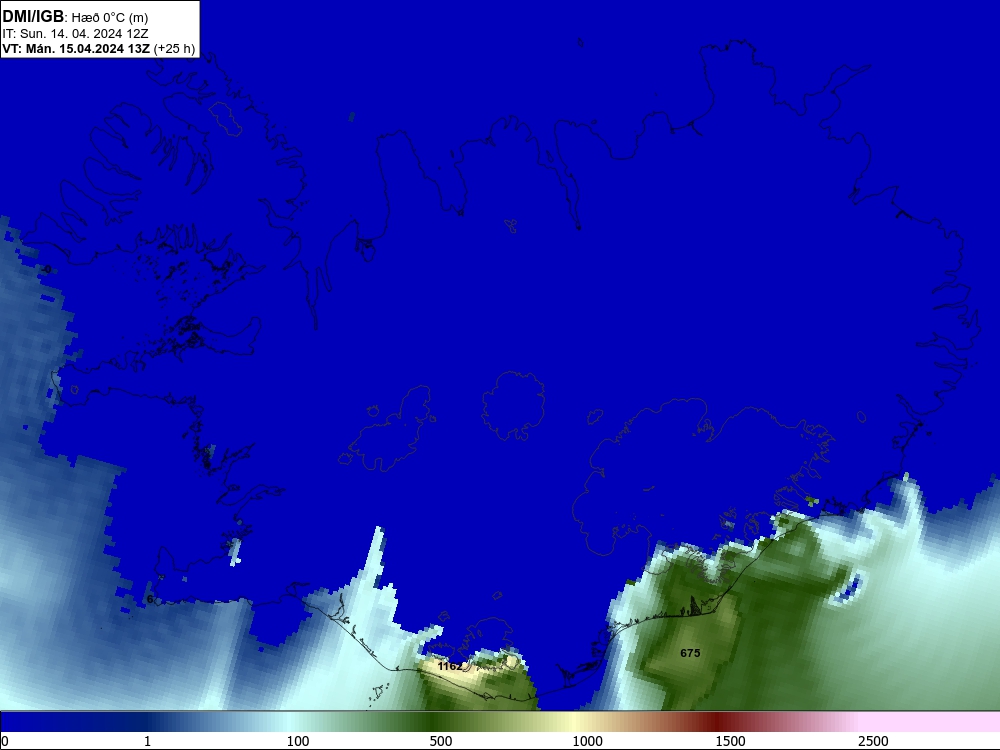Click the 675 value label on the map
The width and height of the screenshot is (1000, 750).
(690, 653)
